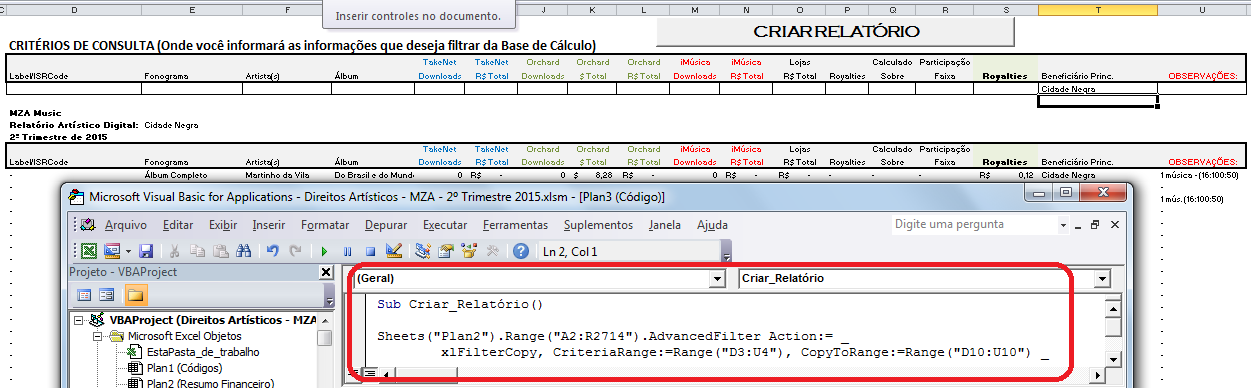The width and height of the screenshot is (1251, 388).
Task: Collapse the Microsoft Excel Objetos folder
Action: [x=98, y=336]
